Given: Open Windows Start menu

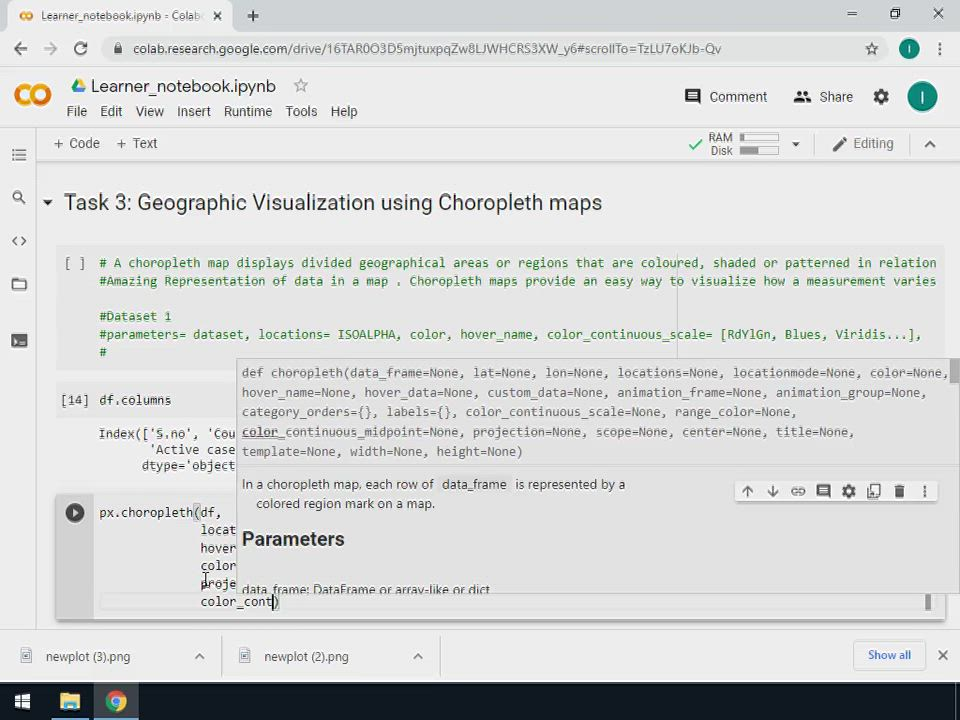Looking at the screenshot, I should coord(23,702).
